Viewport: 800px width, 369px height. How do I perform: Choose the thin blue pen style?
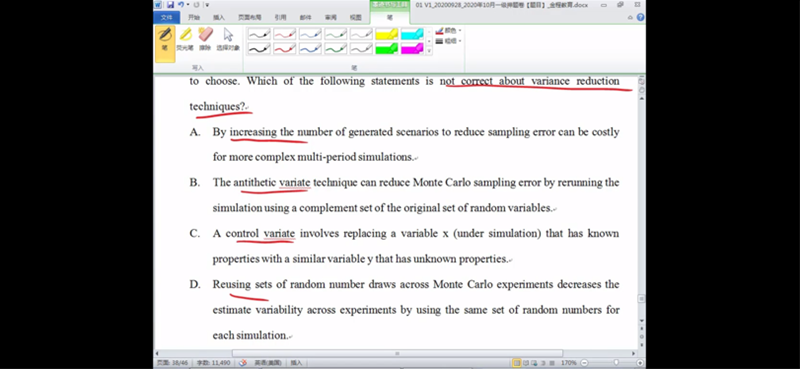(x=310, y=34)
